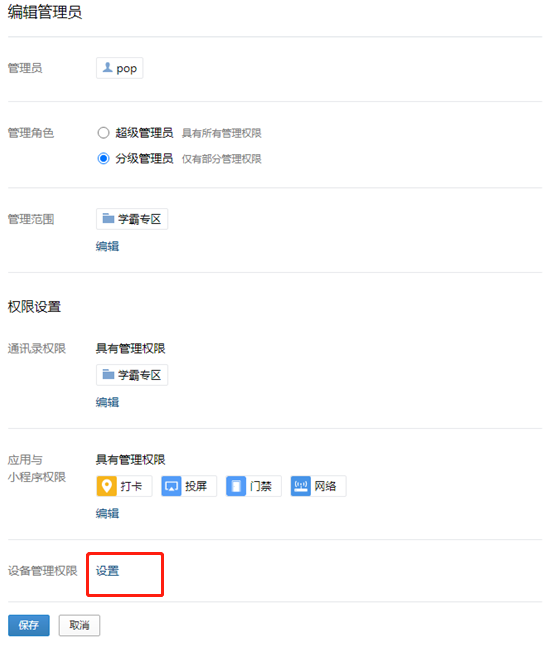The image size is (547, 646).
Task: Click the 门禁 access control icon
Action: [236, 486]
